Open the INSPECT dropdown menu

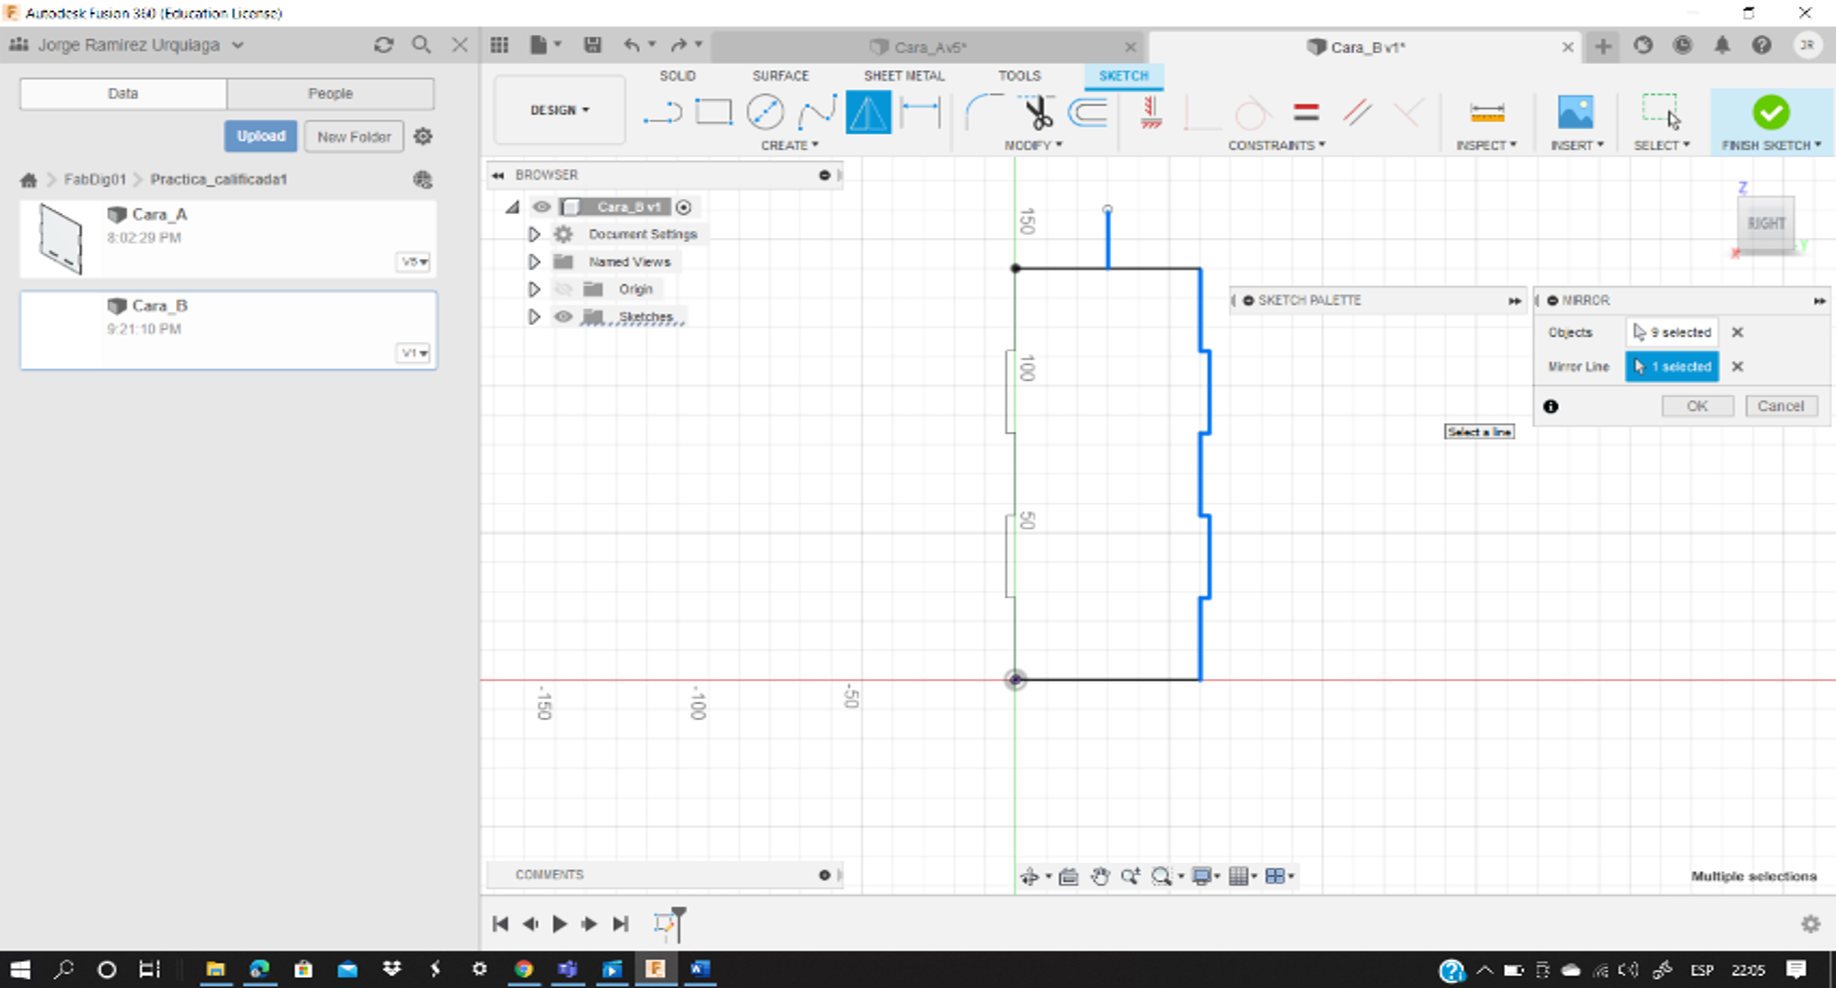click(1486, 146)
